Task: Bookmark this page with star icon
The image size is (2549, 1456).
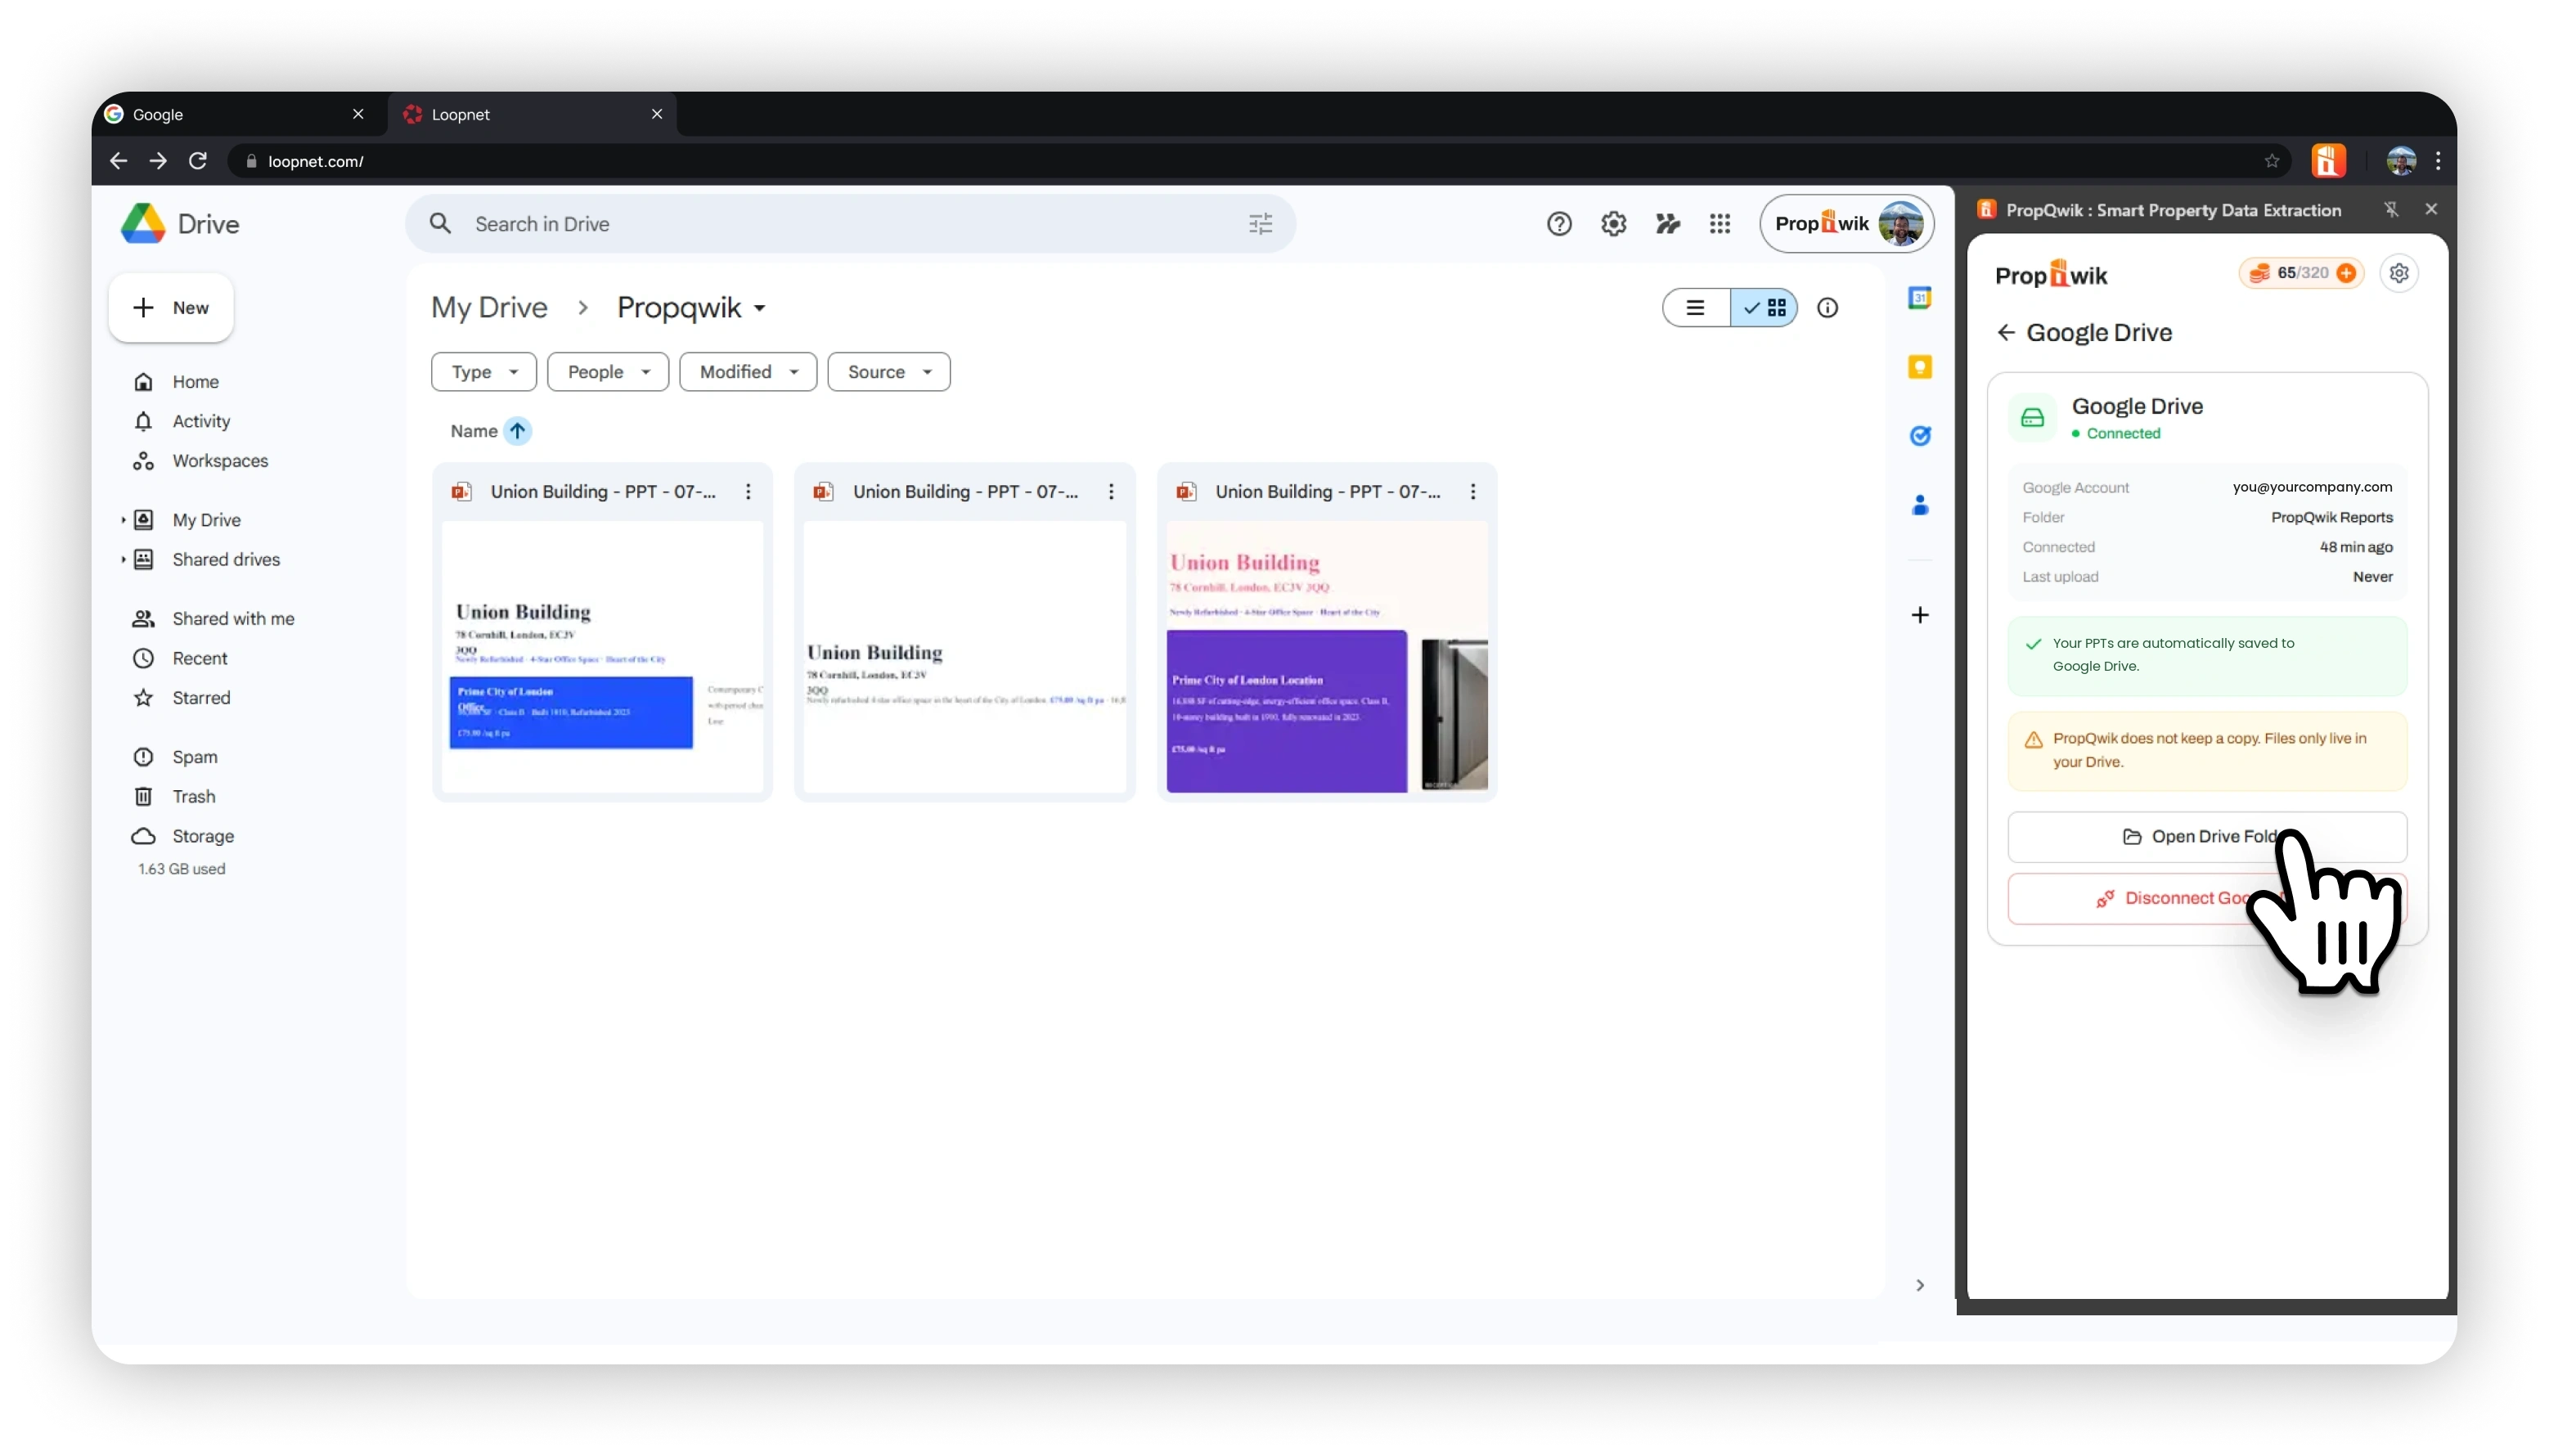Action: coord(2271,161)
